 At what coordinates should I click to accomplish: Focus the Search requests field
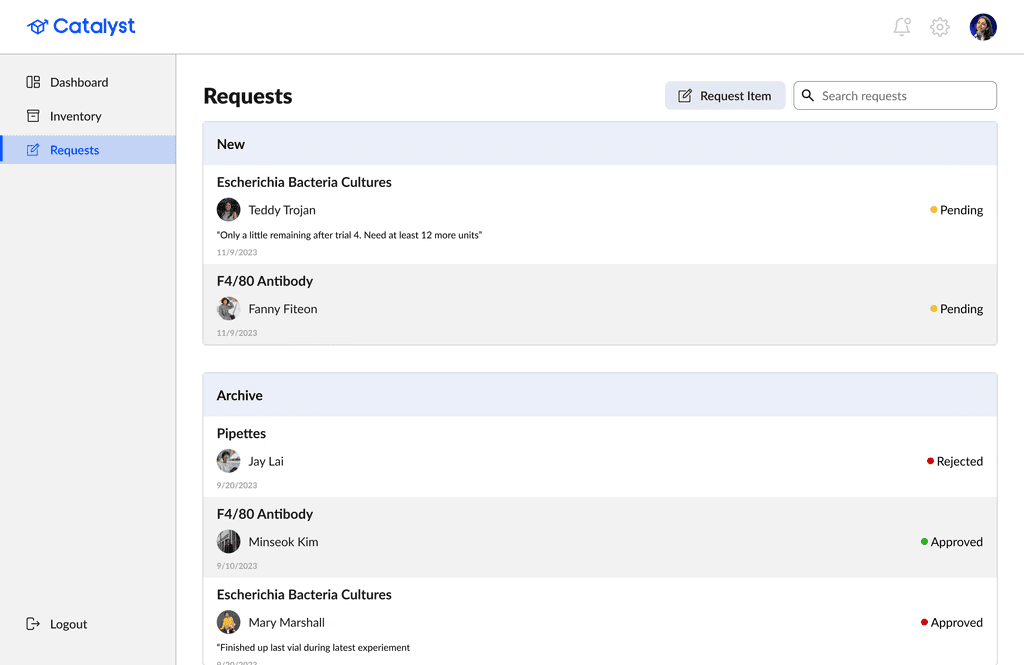(905, 96)
